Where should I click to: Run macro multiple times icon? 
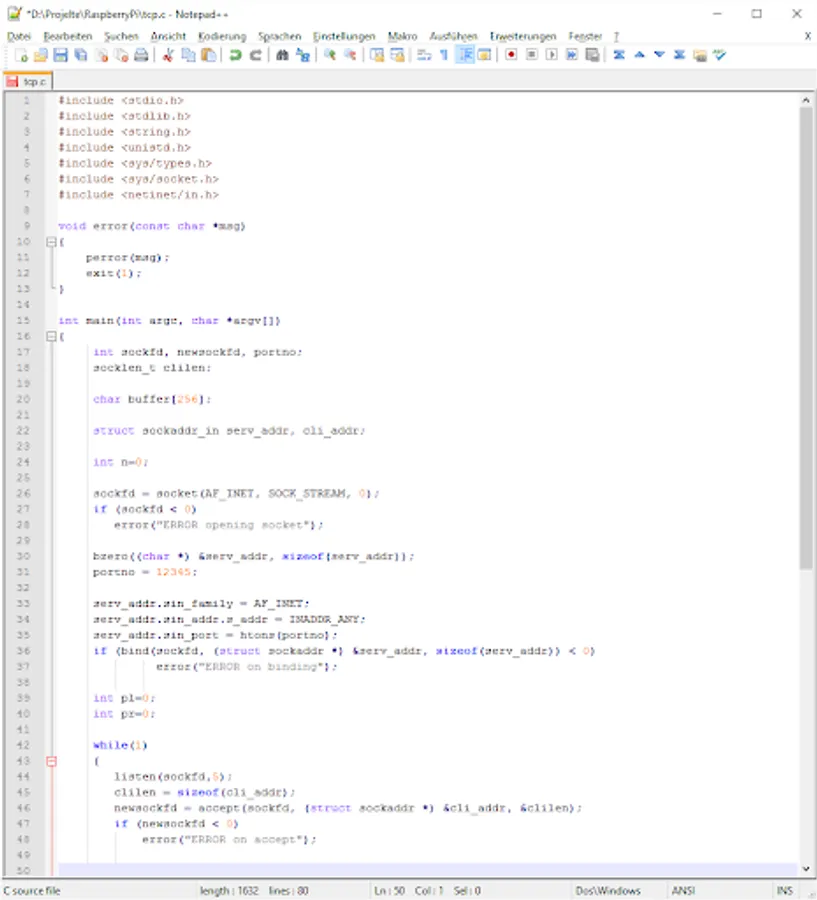tap(572, 55)
